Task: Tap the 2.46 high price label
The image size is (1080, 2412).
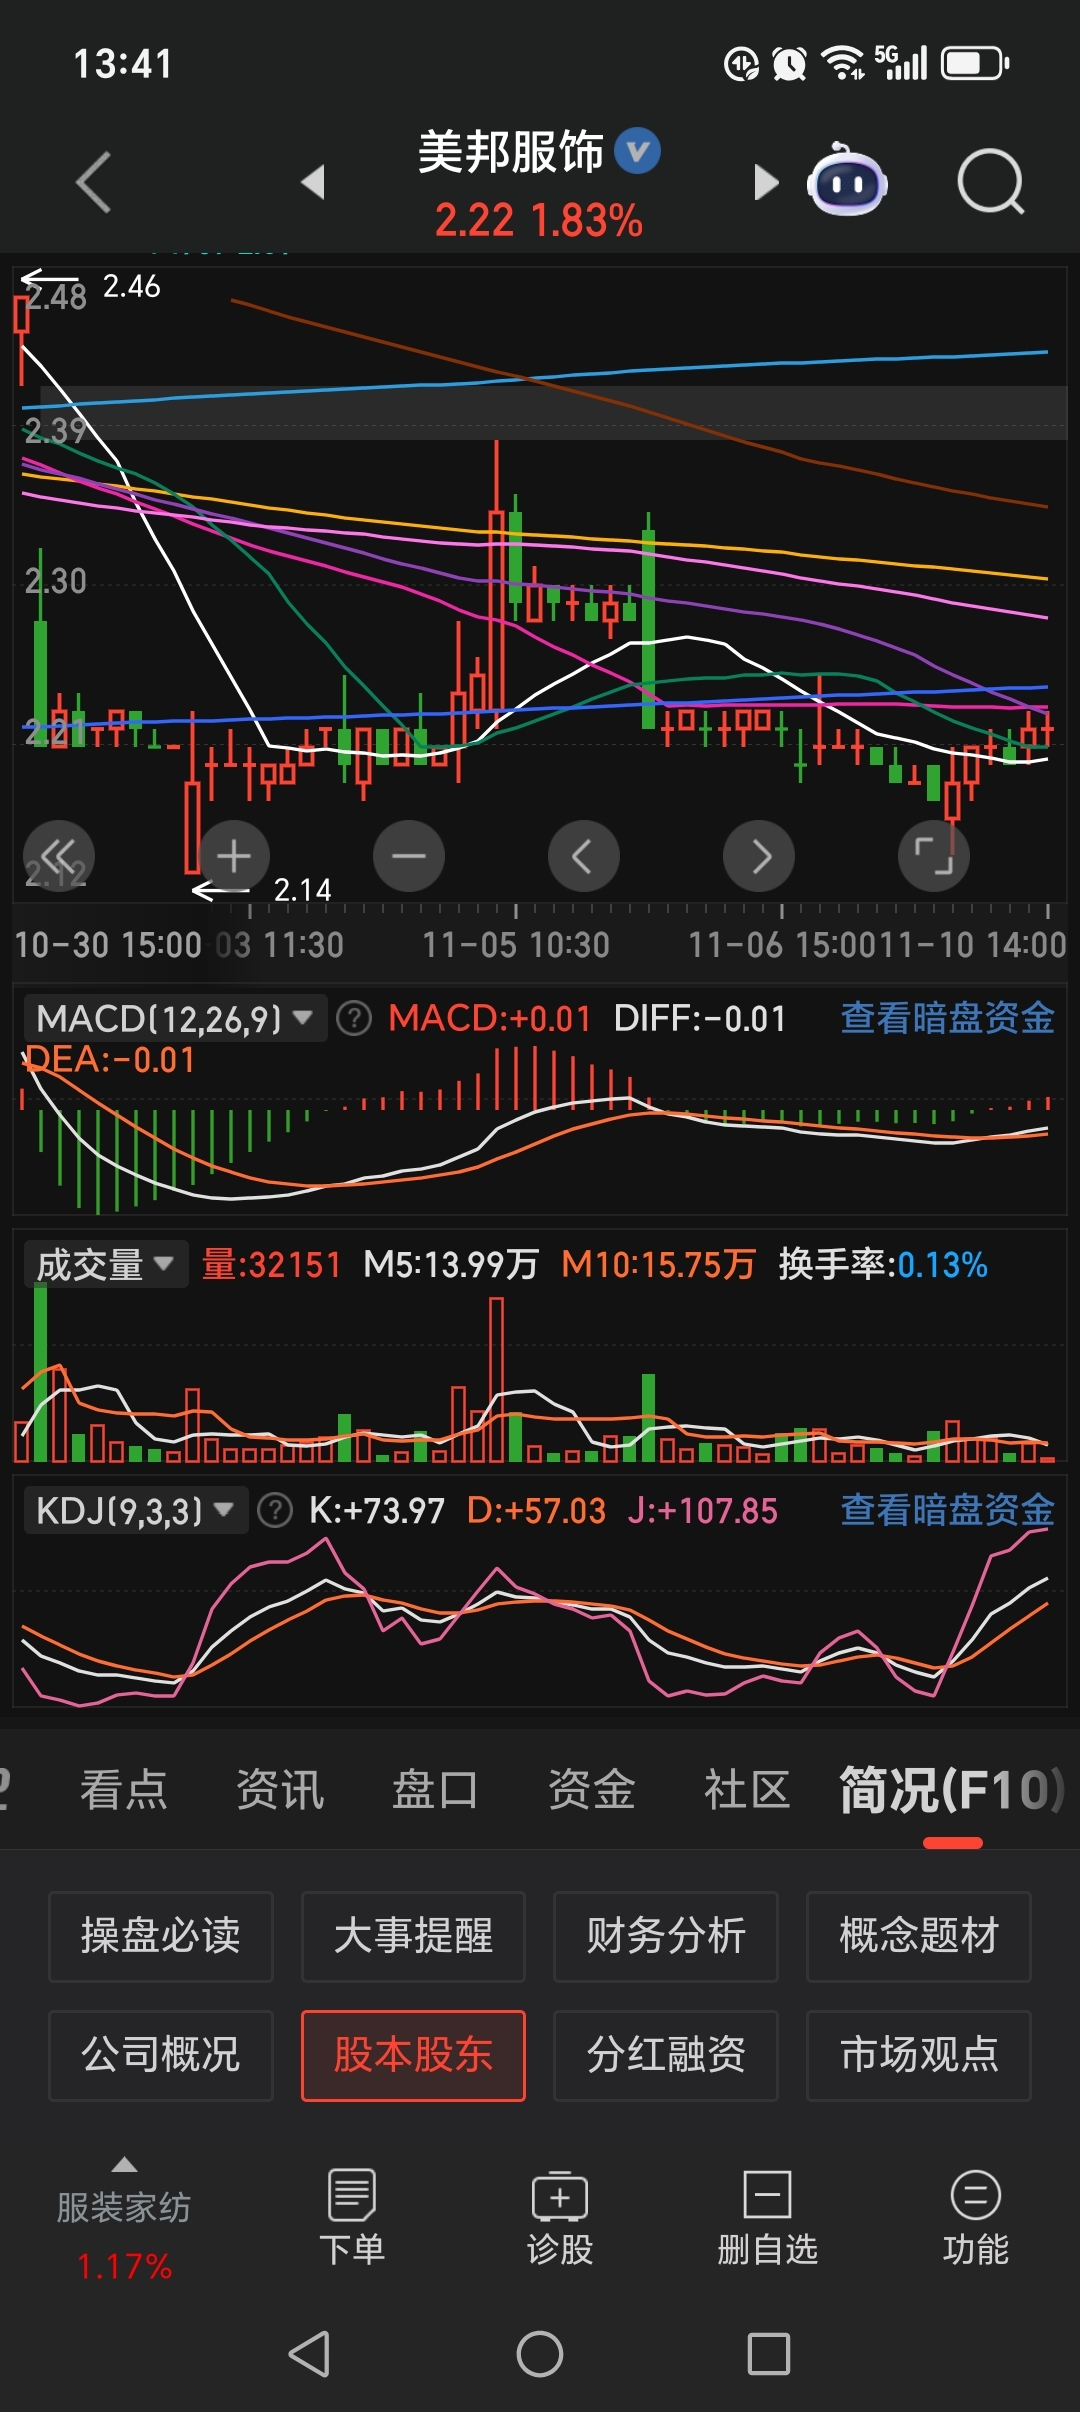Action: [131, 287]
